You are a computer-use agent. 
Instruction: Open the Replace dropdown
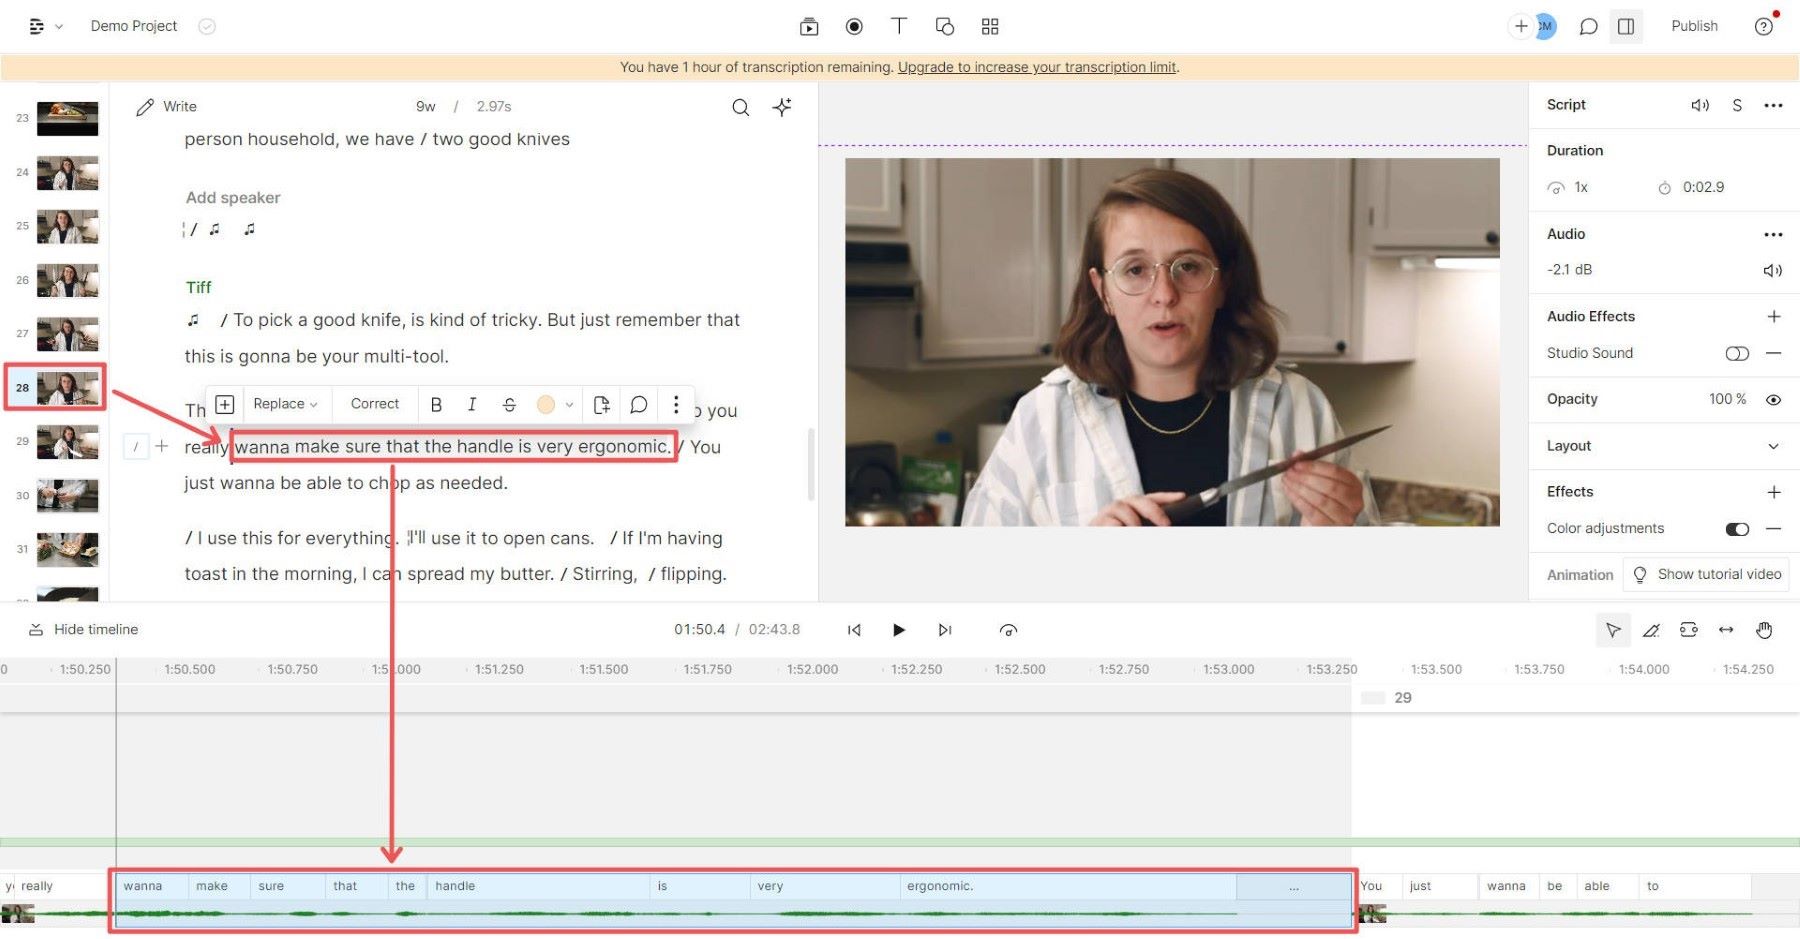[286, 404]
